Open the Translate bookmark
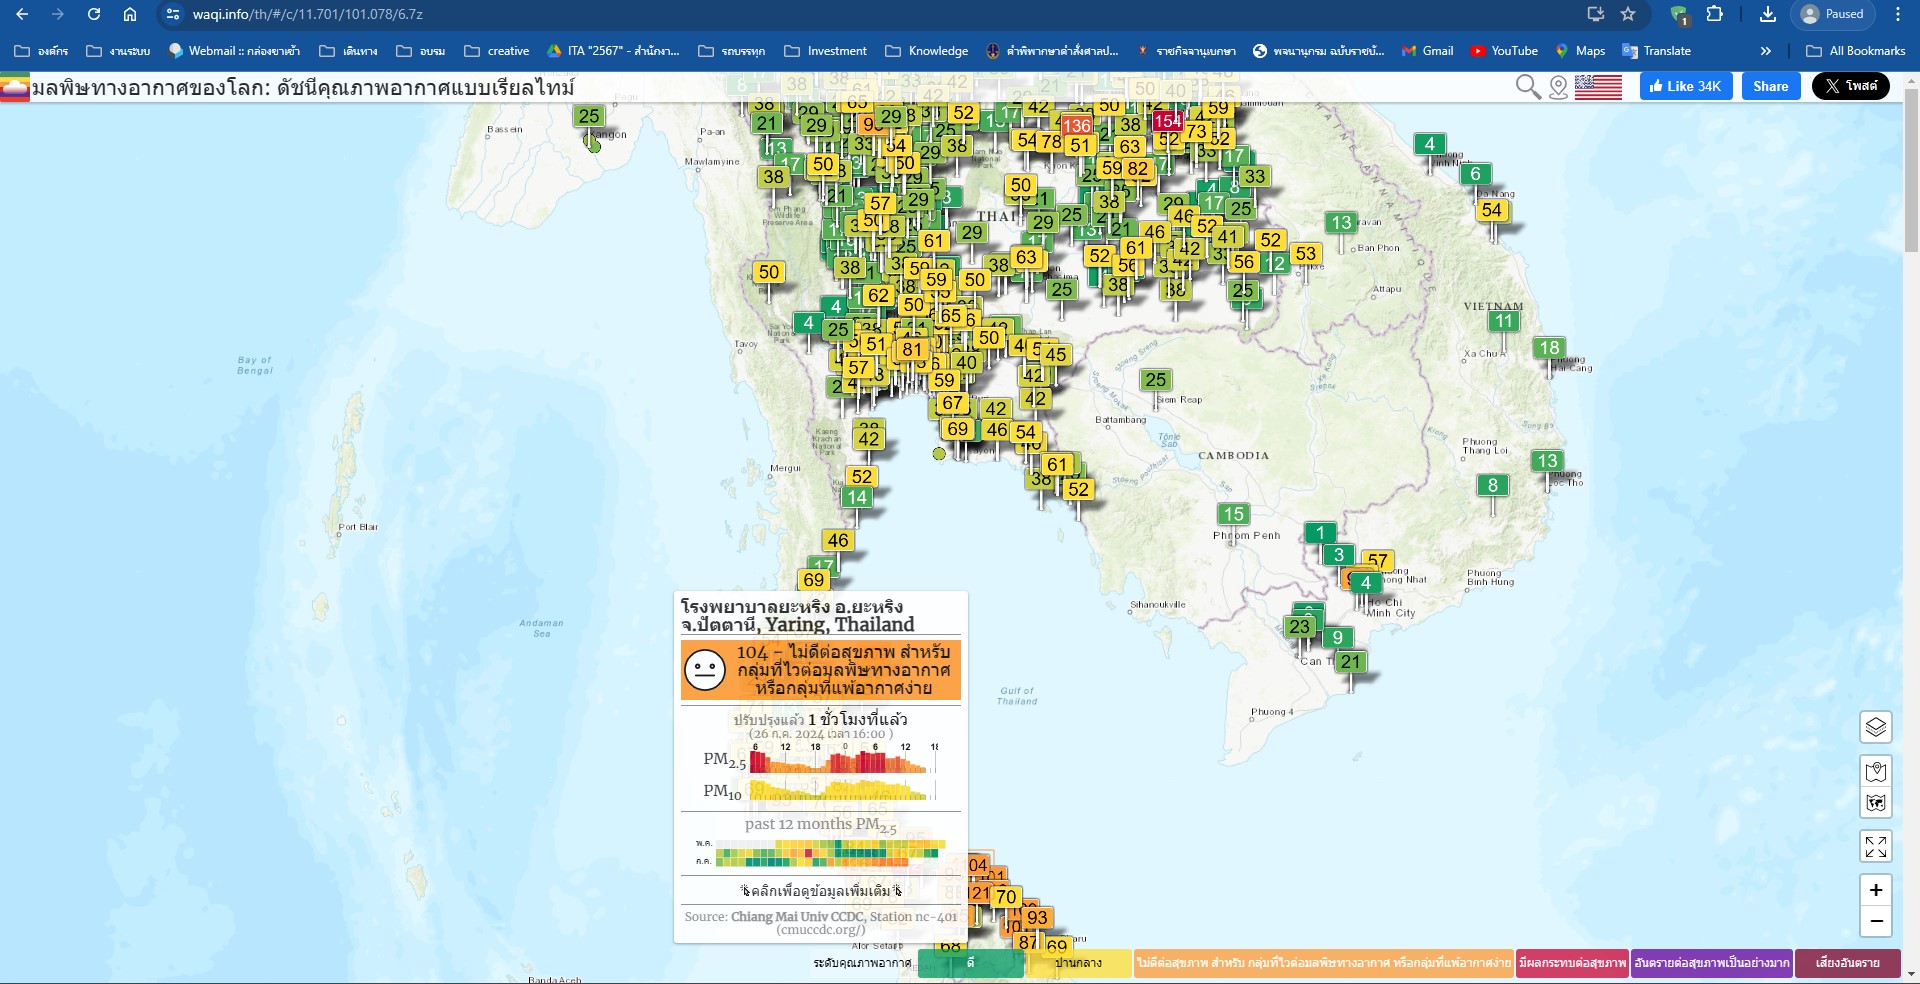 (x=1656, y=51)
